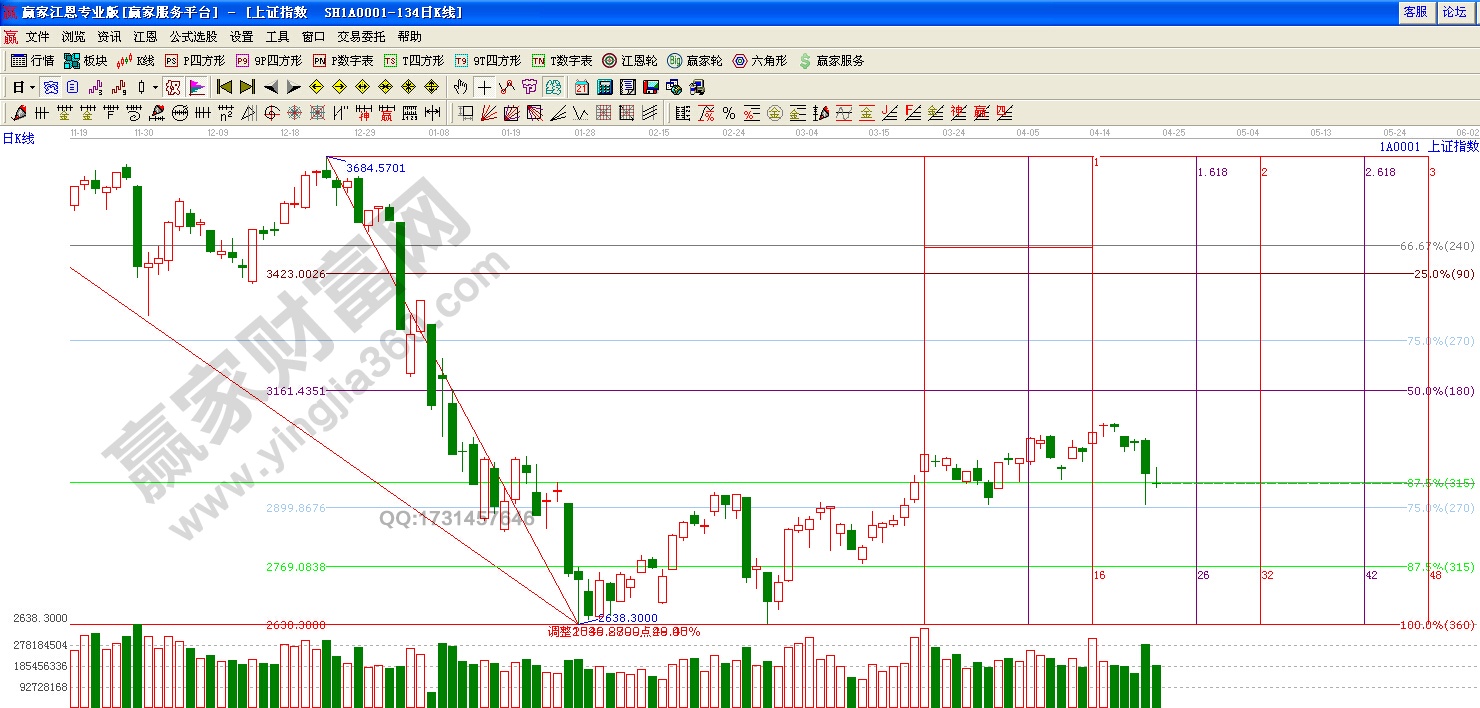Open the 江恩 menu
The width and height of the screenshot is (1480, 708).
(x=145, y=36)
